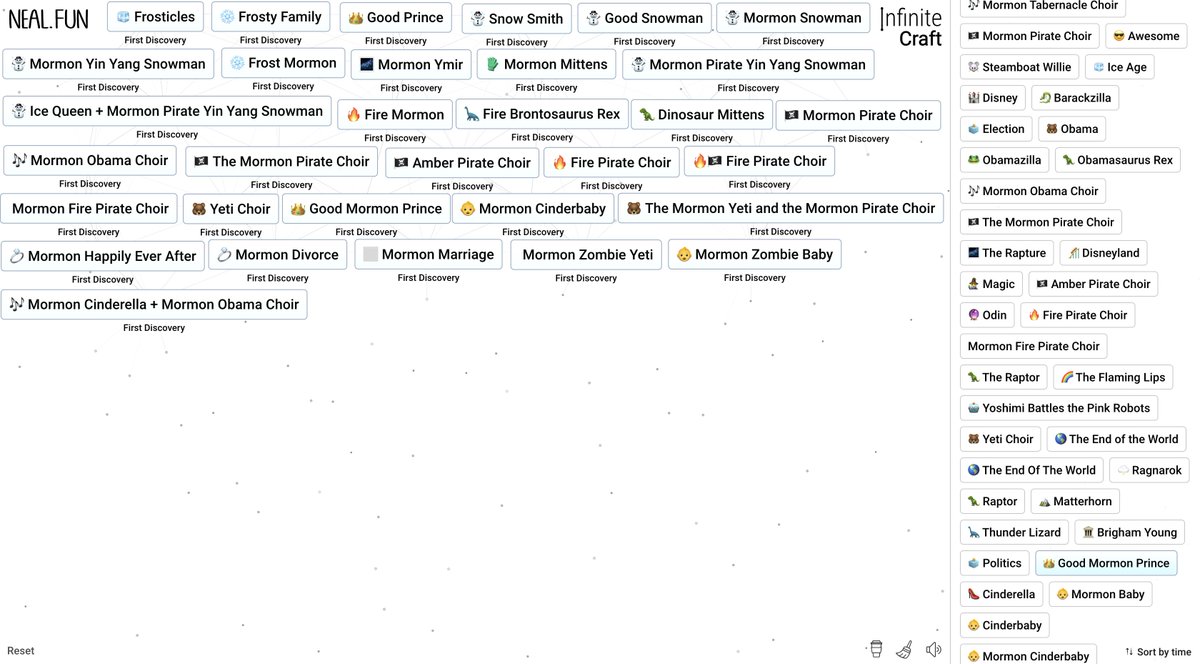Select the Snow Smith element
The height and width of the screenshot is (664, 1200).
point(517,19)
